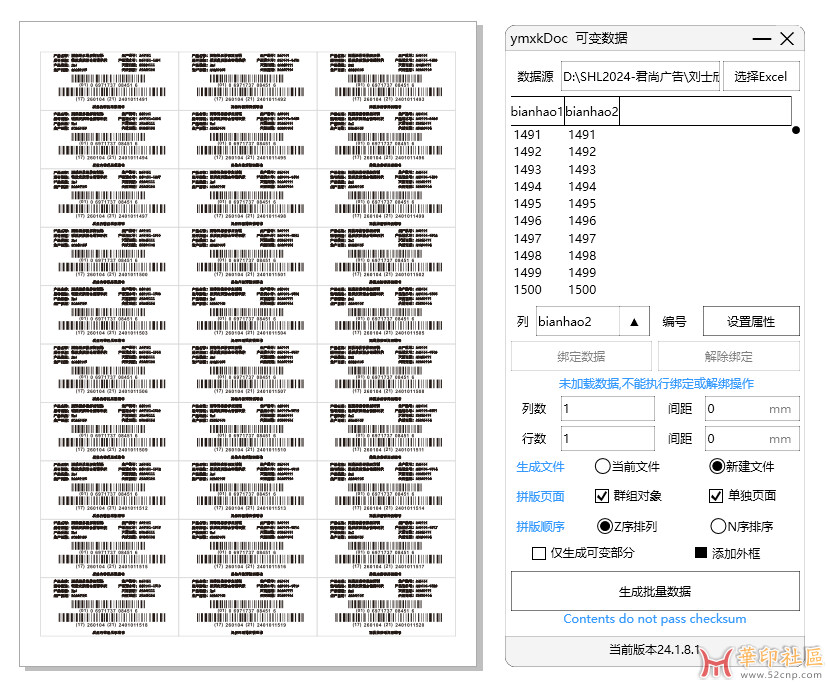Close the ymxkDoc dialog
Image resolution: width=826 pixels, height=682 pixels.
tap(787, 39)
